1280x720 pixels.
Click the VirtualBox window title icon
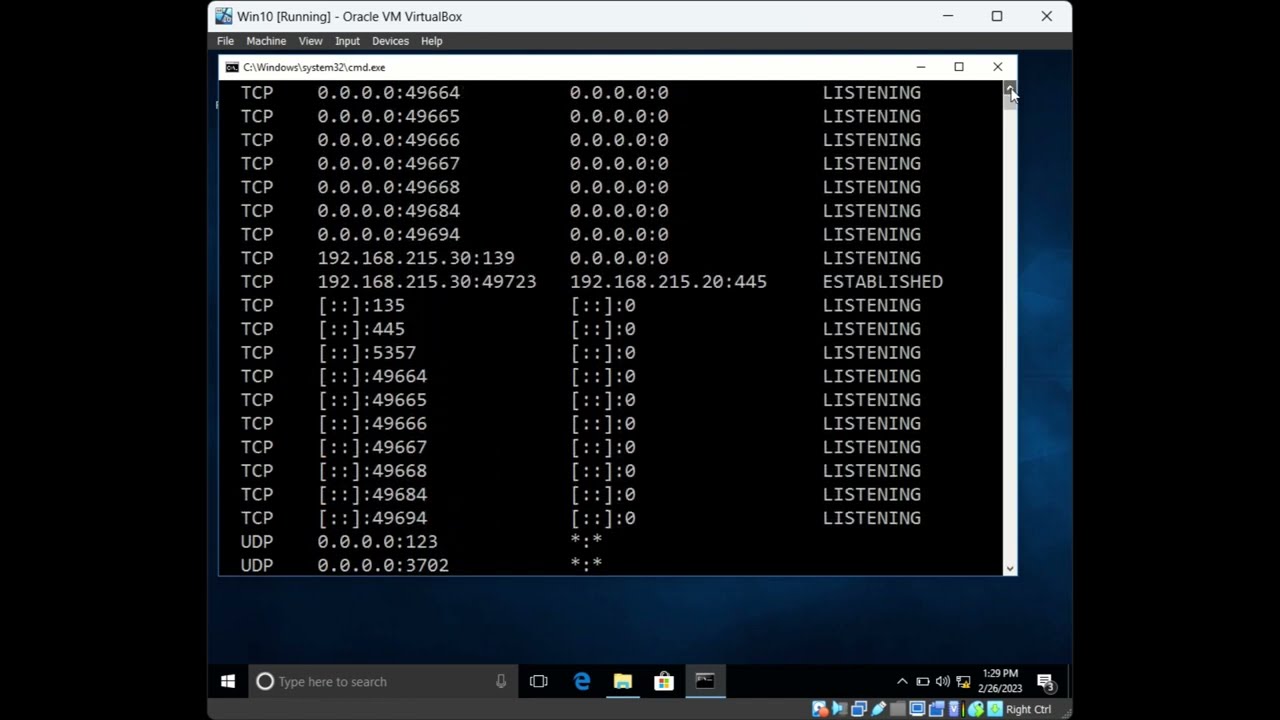click(x=224, y=16)
